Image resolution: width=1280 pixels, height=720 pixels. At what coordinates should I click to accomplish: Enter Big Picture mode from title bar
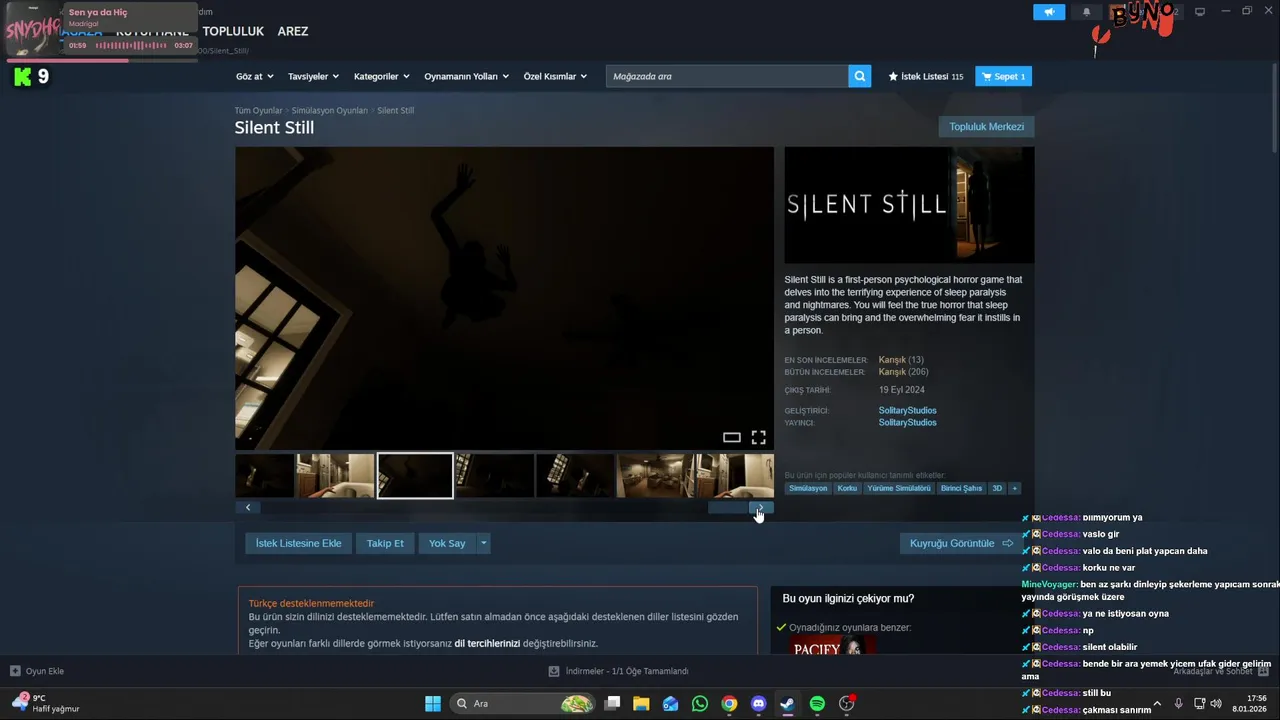click(x=1200, y=12)
